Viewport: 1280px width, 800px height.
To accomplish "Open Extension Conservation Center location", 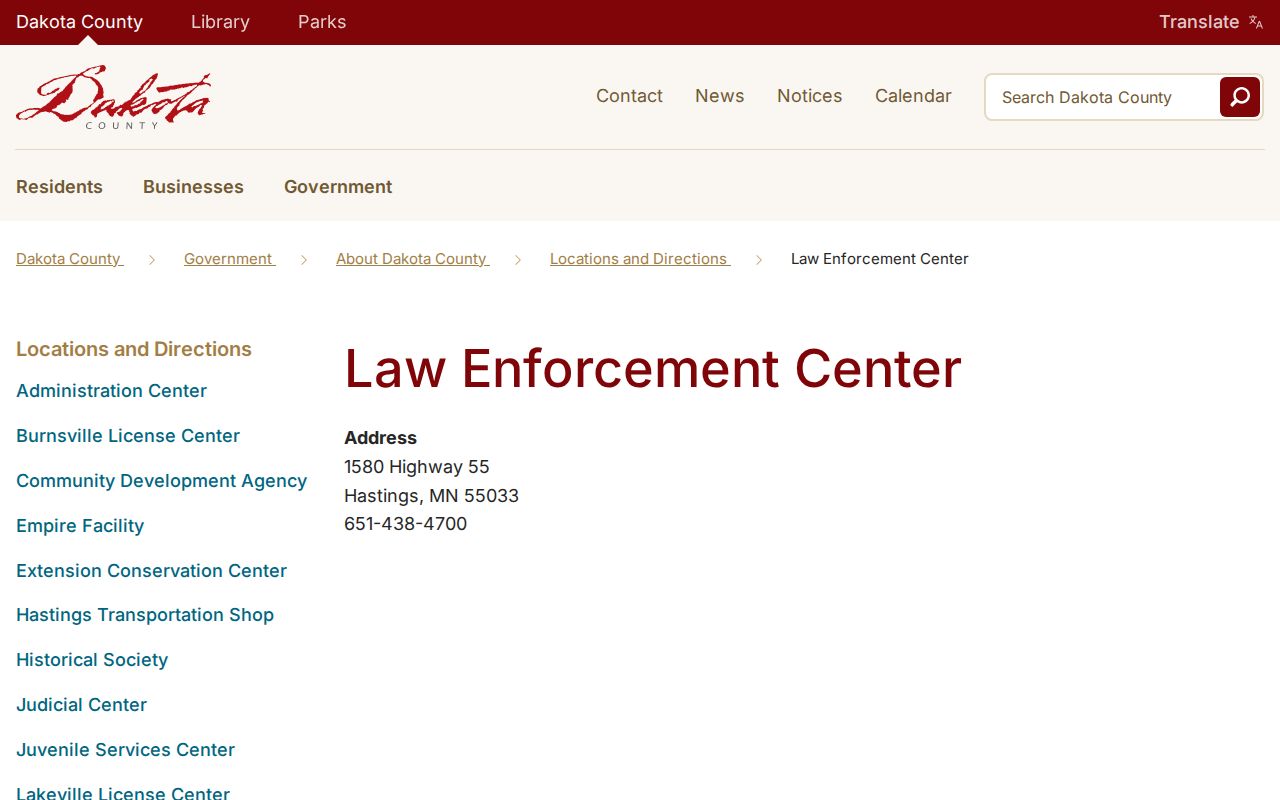I will [151, 571].
